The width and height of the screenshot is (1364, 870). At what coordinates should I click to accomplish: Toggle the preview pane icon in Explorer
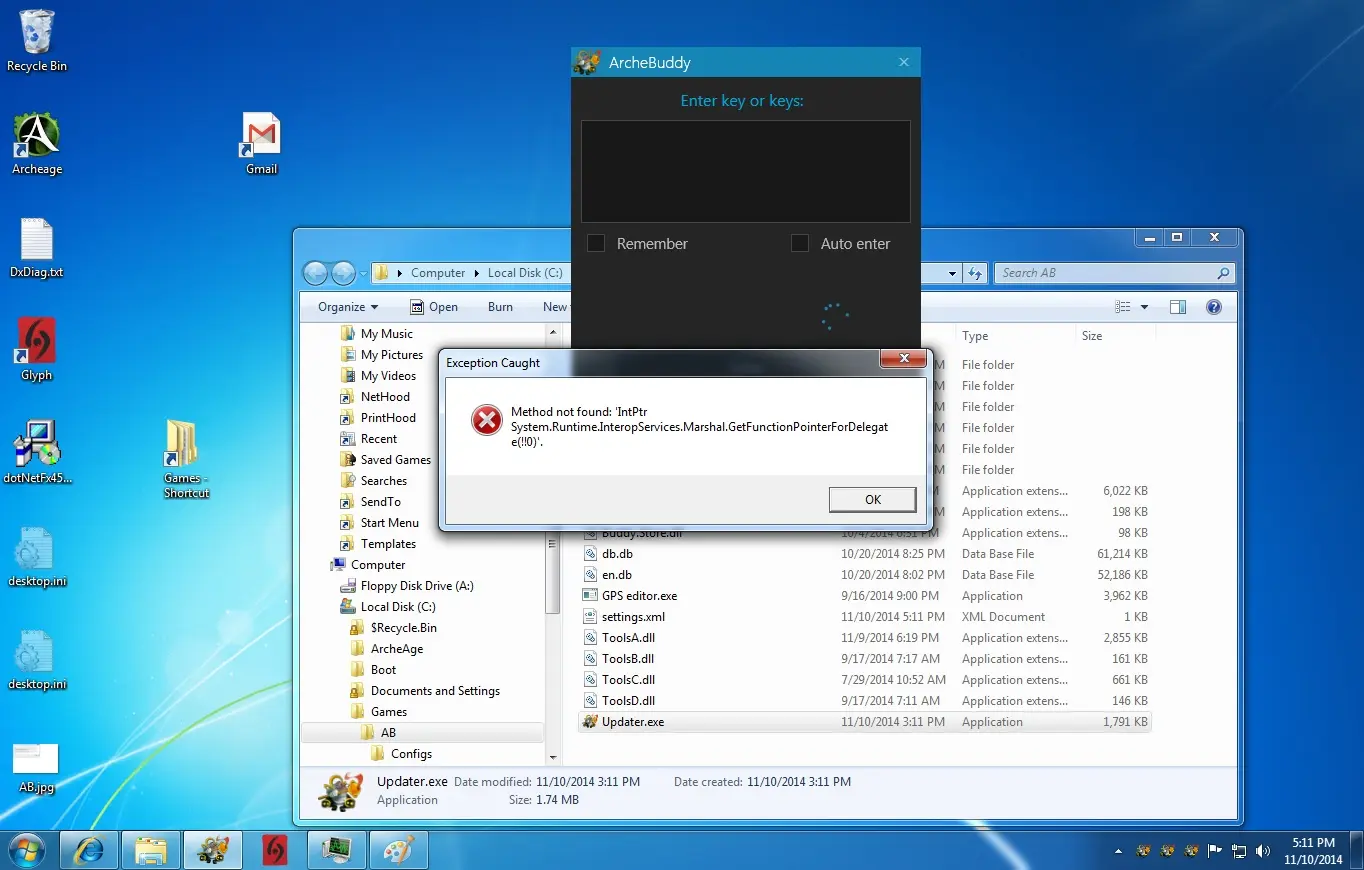click(1178, 307)
